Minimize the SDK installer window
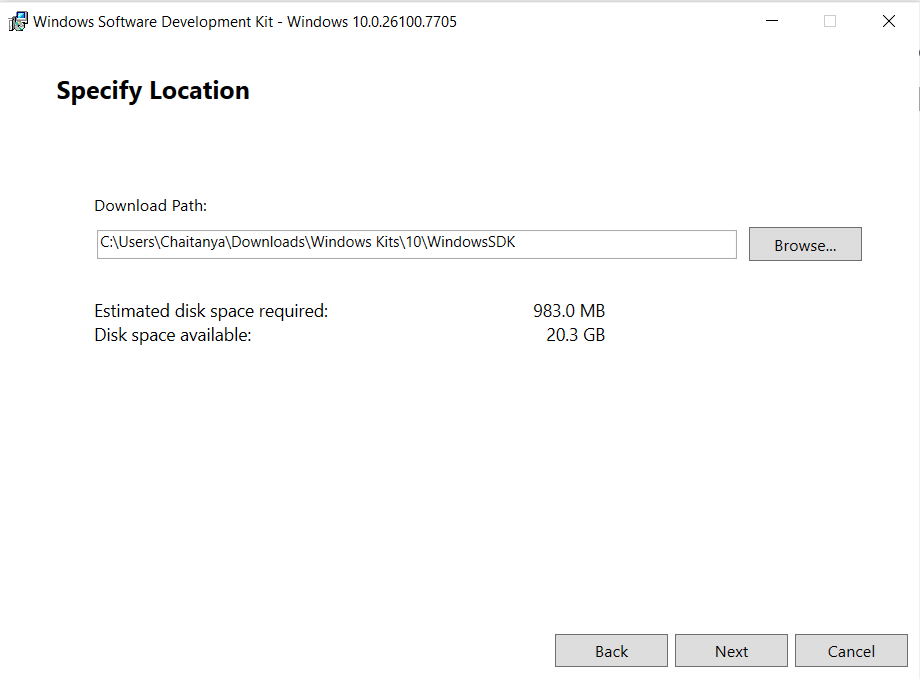This screenshot has width=920, height=683. [771, 20]
